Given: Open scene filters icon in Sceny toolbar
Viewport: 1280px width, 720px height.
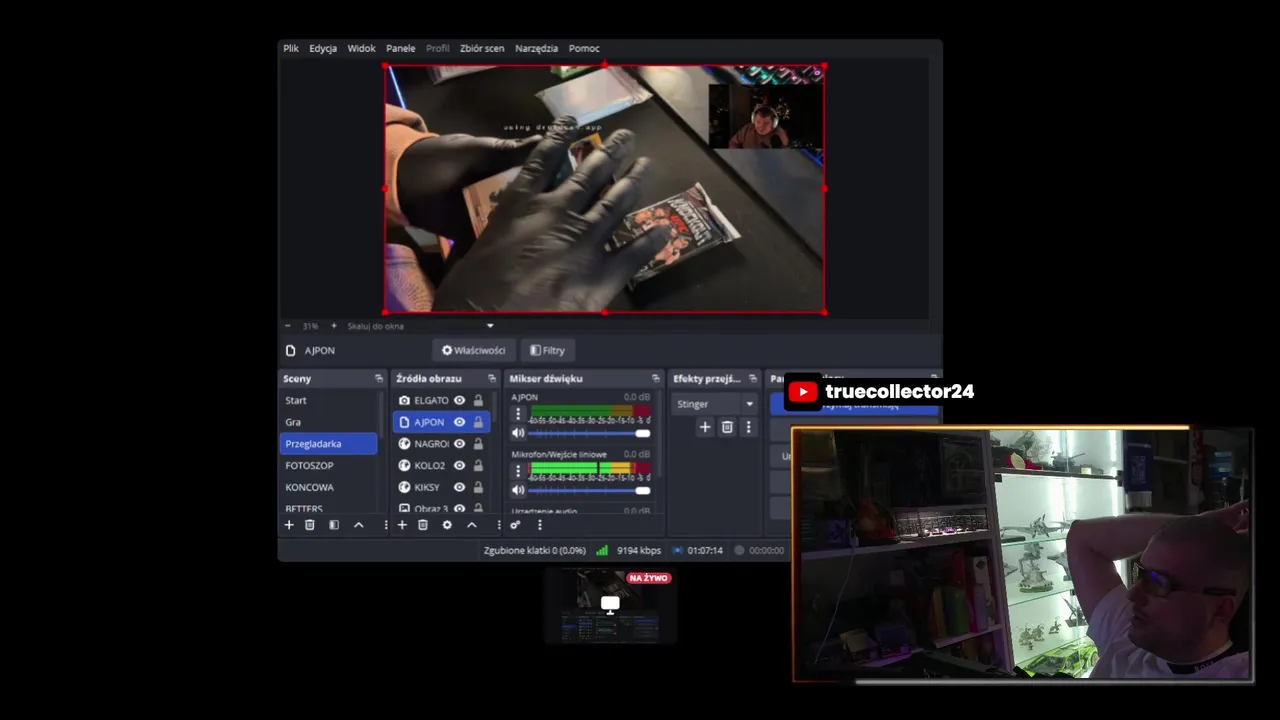Looking at the screenshot, I should [334, 525].
